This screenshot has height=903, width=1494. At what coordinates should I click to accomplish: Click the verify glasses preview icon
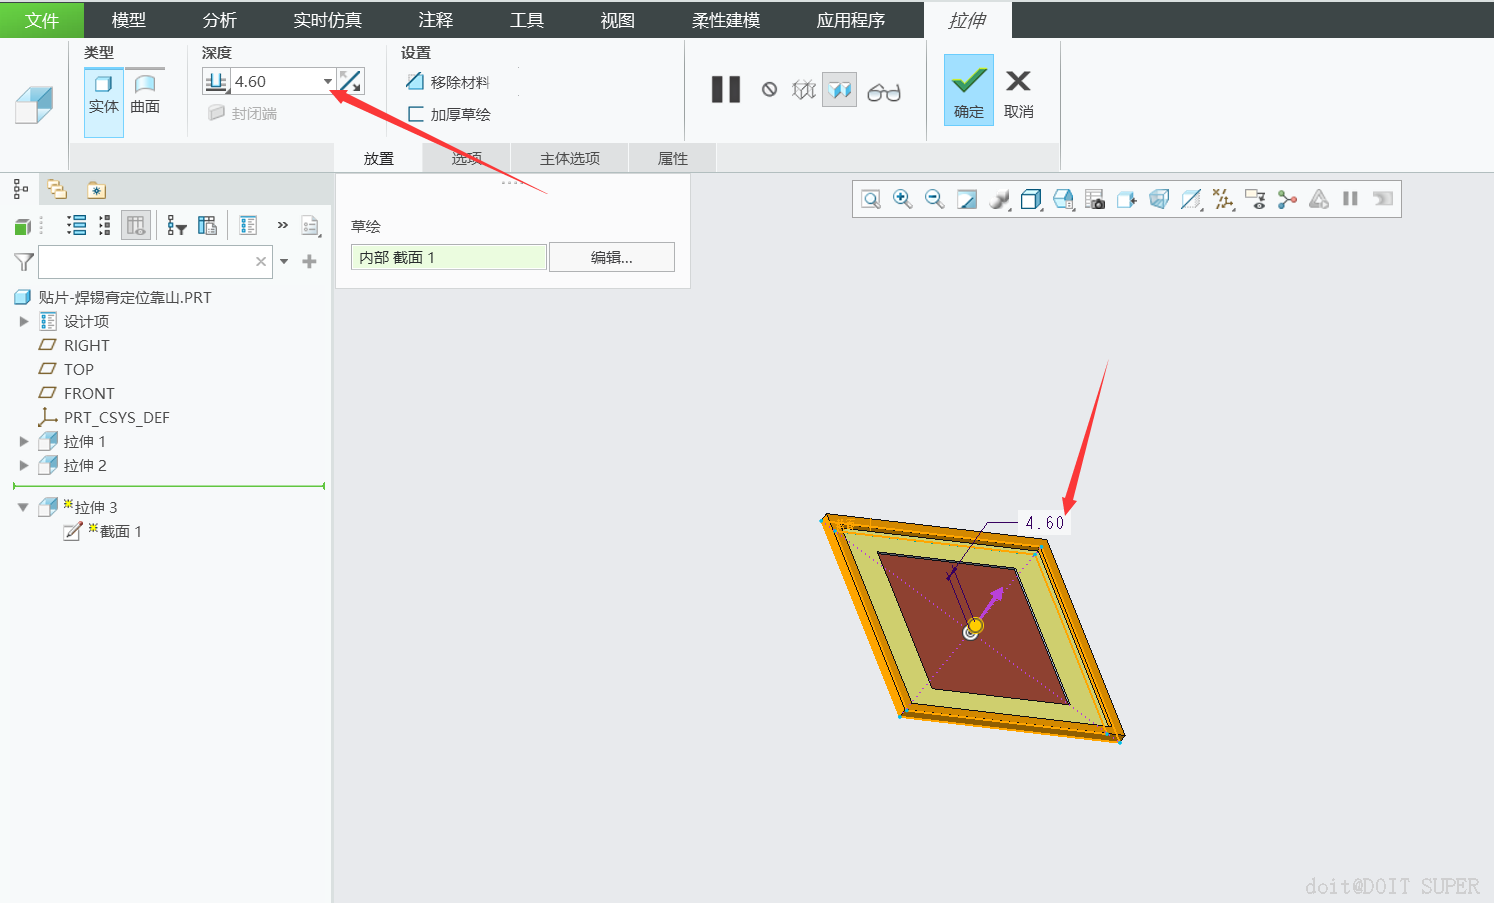pos(884,92)
